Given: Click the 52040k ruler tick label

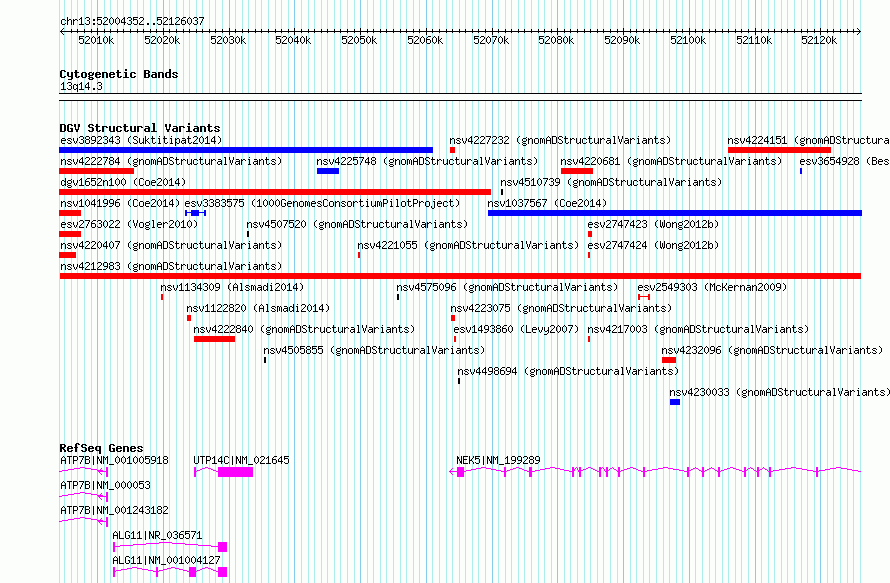Looking at the screenshot, I should pos(293,40).
